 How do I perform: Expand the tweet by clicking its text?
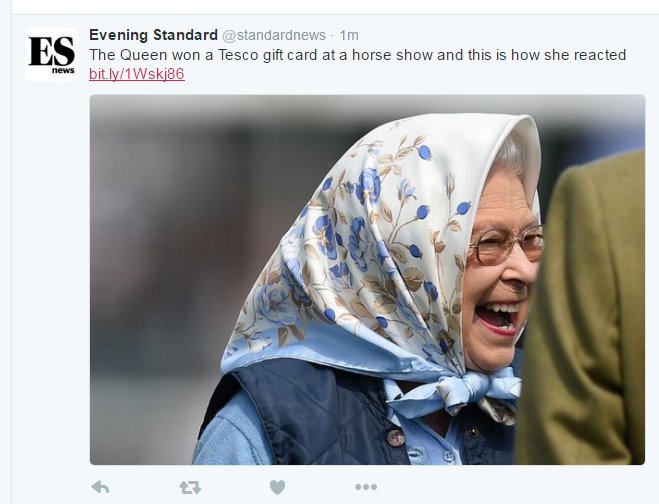click(x=357, y=55)
